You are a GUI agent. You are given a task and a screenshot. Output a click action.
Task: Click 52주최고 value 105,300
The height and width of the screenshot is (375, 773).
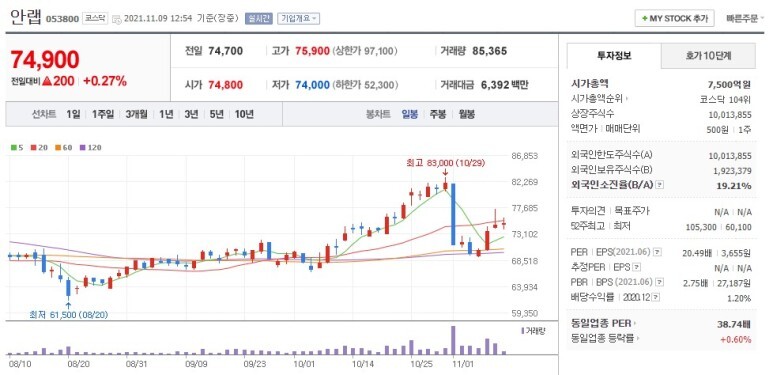[701, 227]
